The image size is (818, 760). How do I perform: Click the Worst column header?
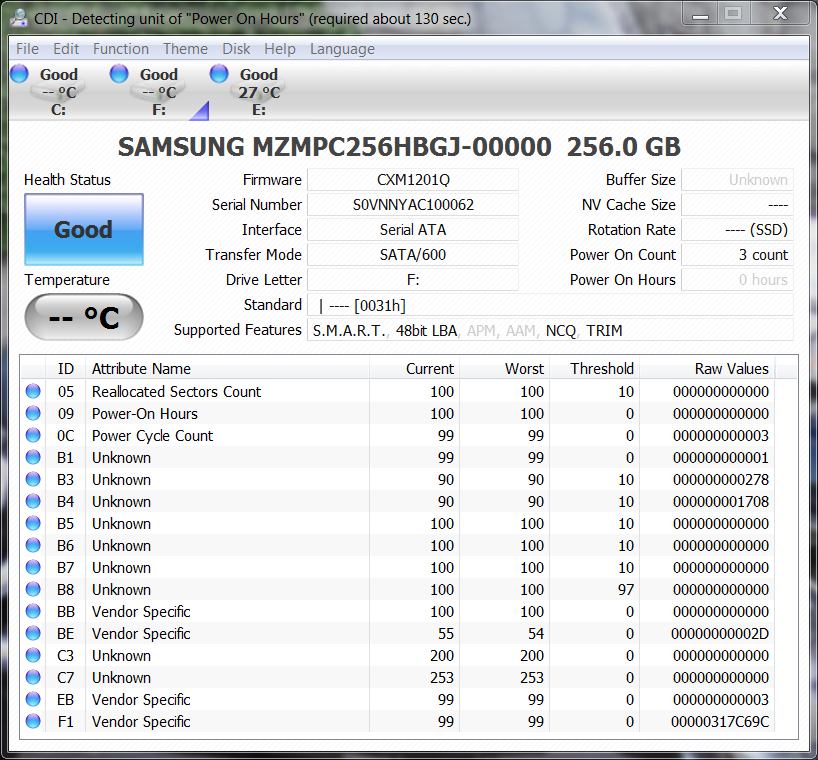click(x=504, y=369)
